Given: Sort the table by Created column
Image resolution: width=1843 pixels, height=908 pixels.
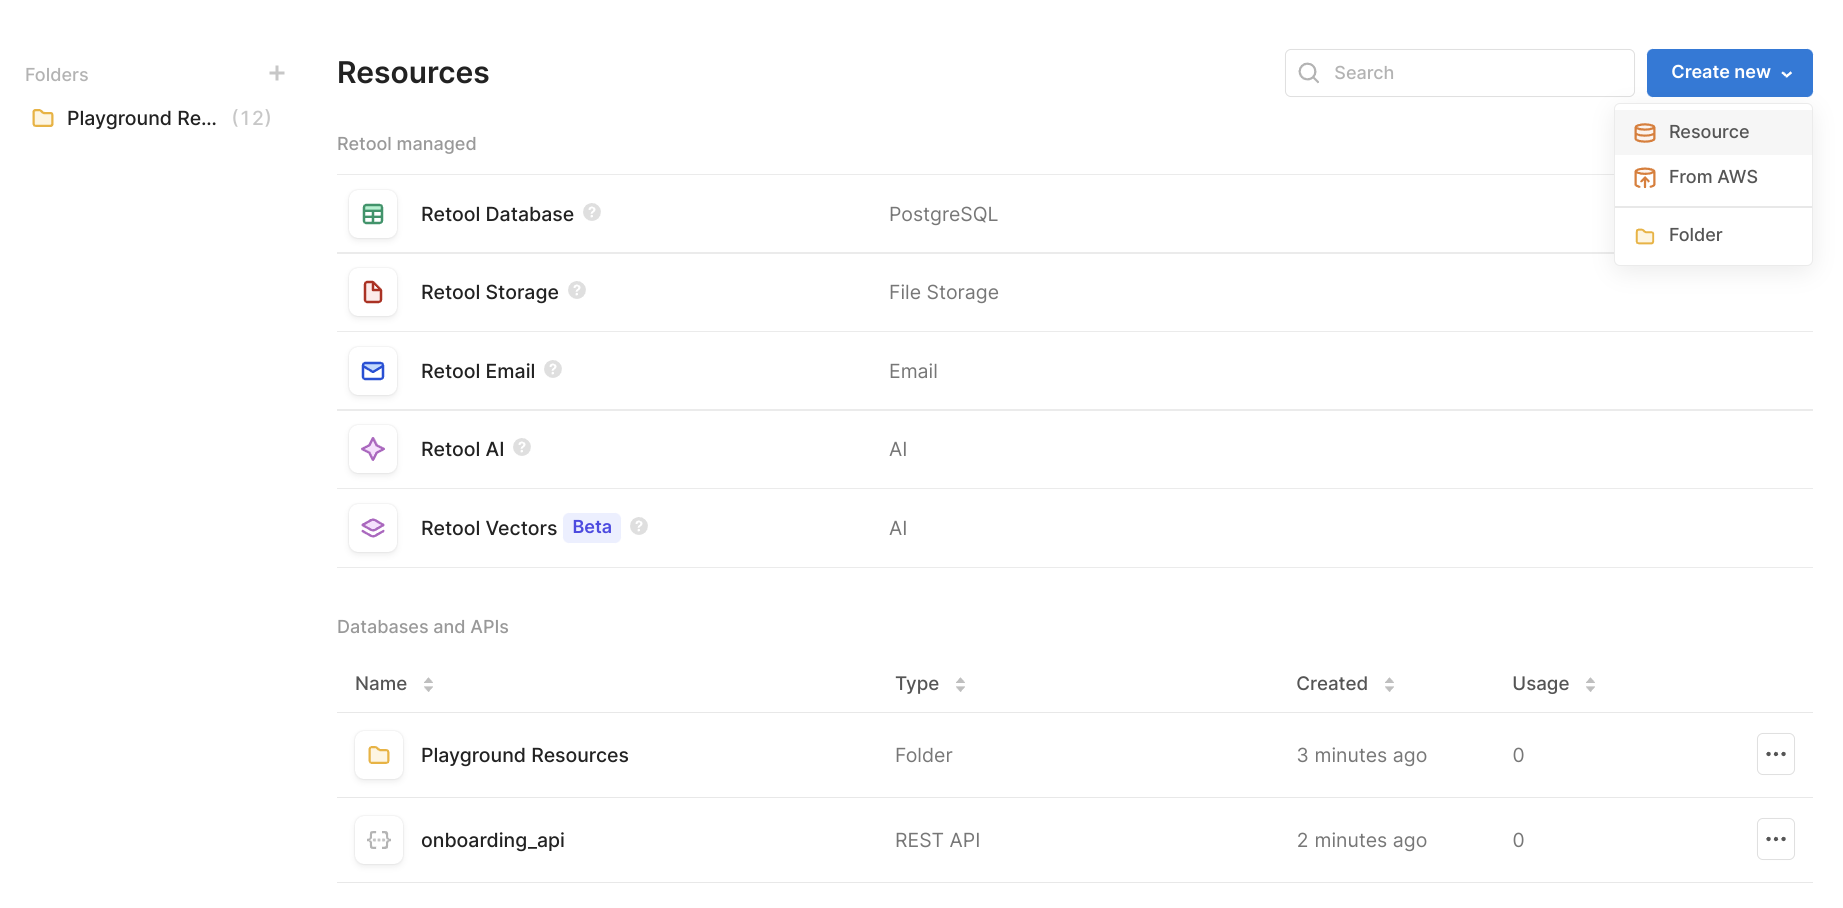Looking at the screenshot, I should 1390,683.
